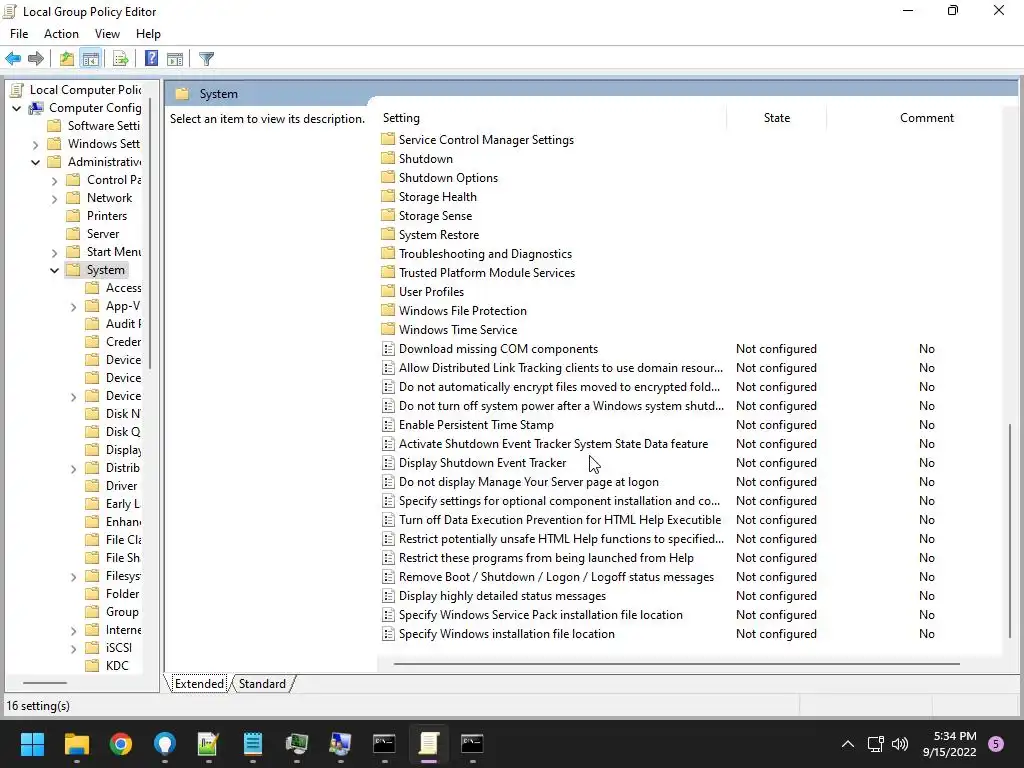Expand the iSCSI tree node
The image size is (1024, 768).
(73, 648)
